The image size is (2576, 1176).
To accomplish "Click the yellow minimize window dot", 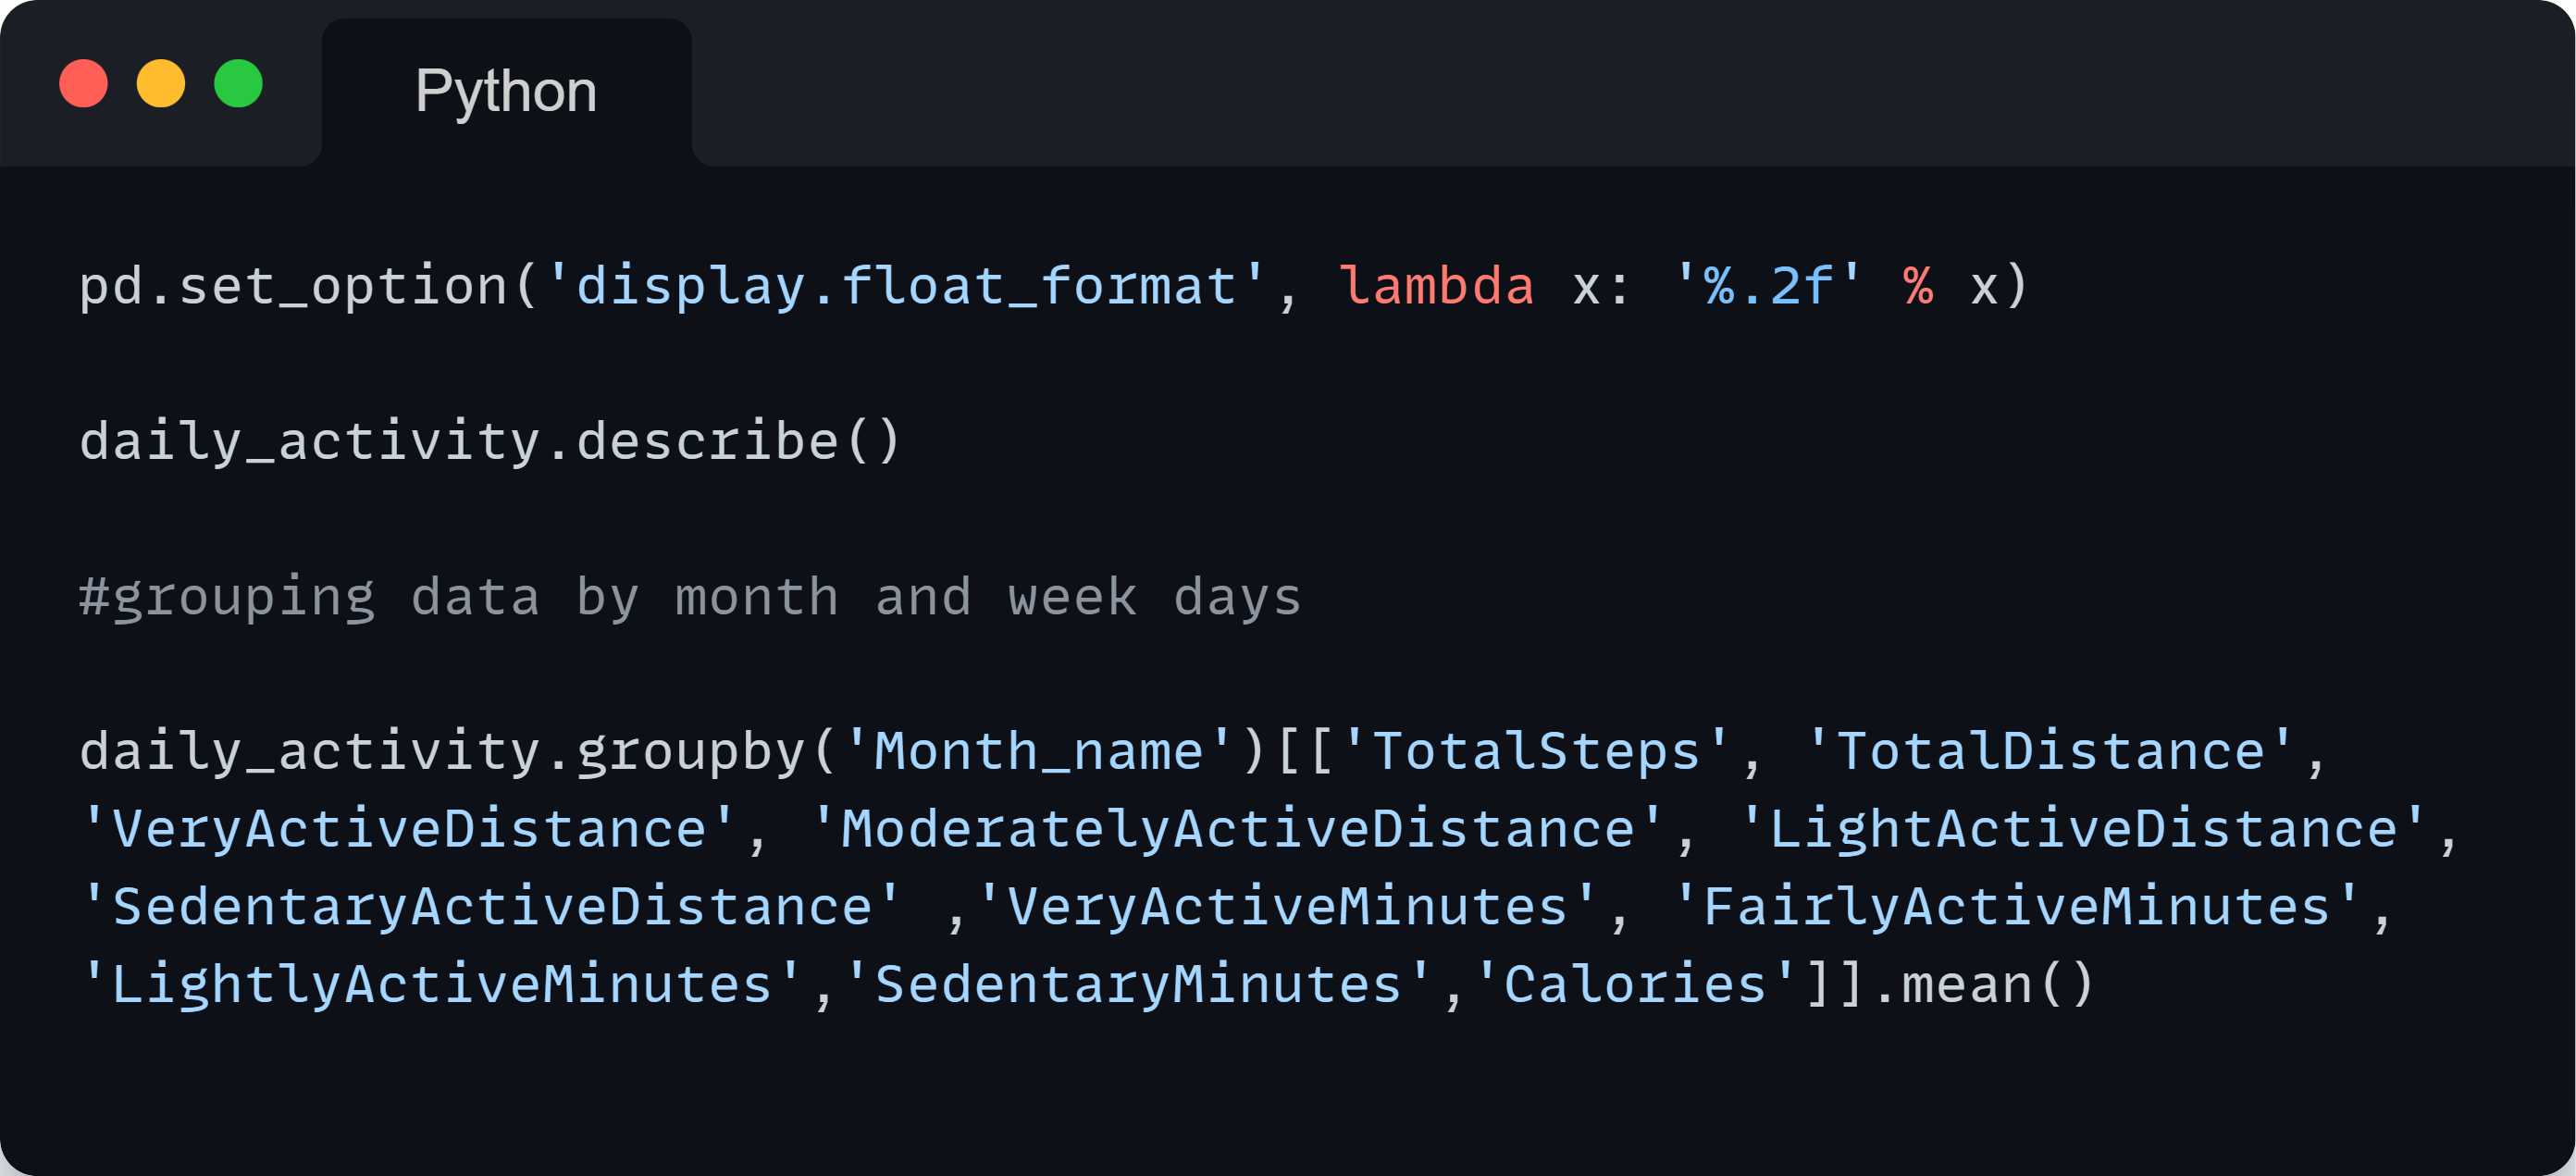I will (161, 83).
